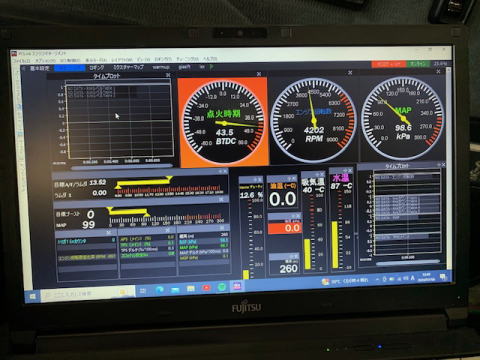The image size is (480, 360).
Task: Click the green arrow icon after the layout tabs
Action: tap(212, 67)
